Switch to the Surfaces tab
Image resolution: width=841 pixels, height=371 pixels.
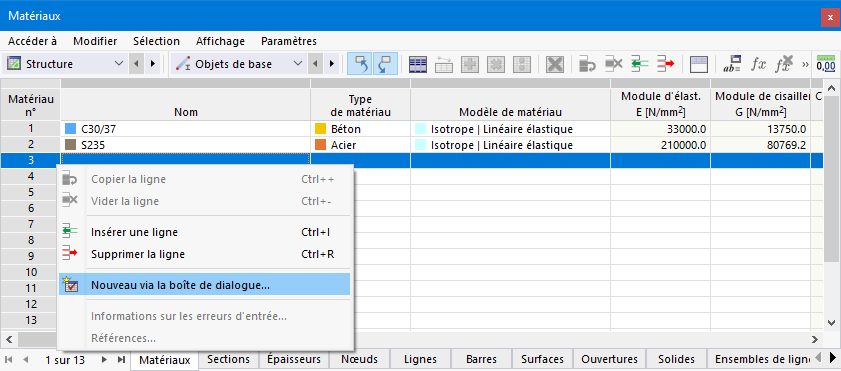(543, 359)
